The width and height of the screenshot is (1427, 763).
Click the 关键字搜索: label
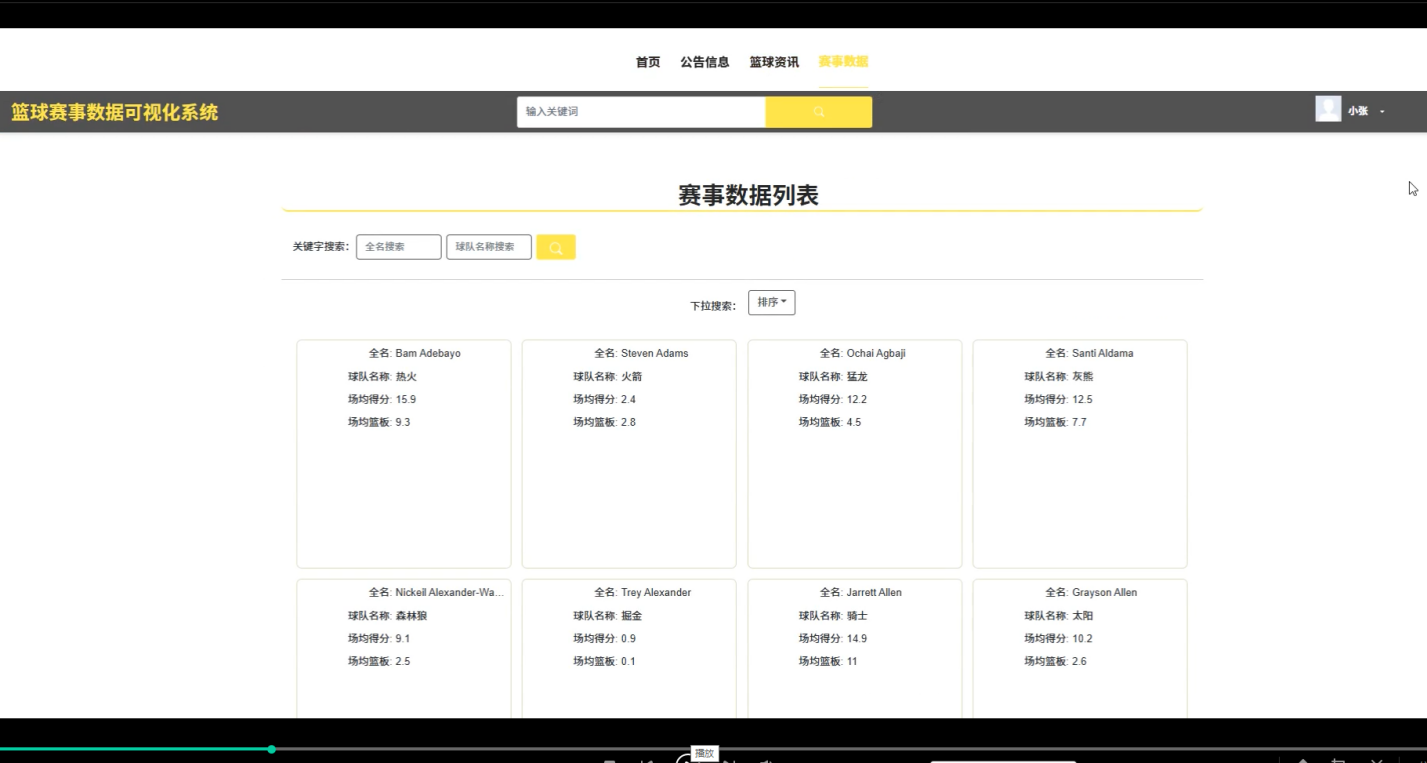coord(321,247)
